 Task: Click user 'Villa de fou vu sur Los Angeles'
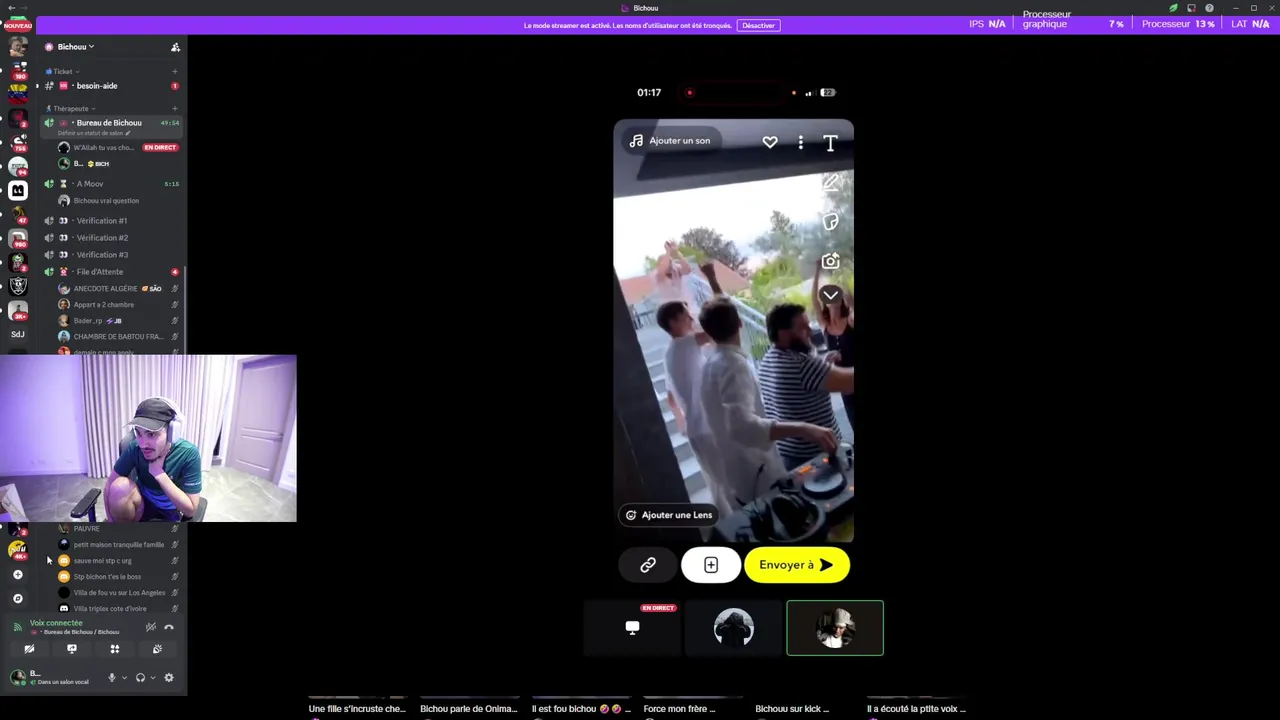pos(118,593)
